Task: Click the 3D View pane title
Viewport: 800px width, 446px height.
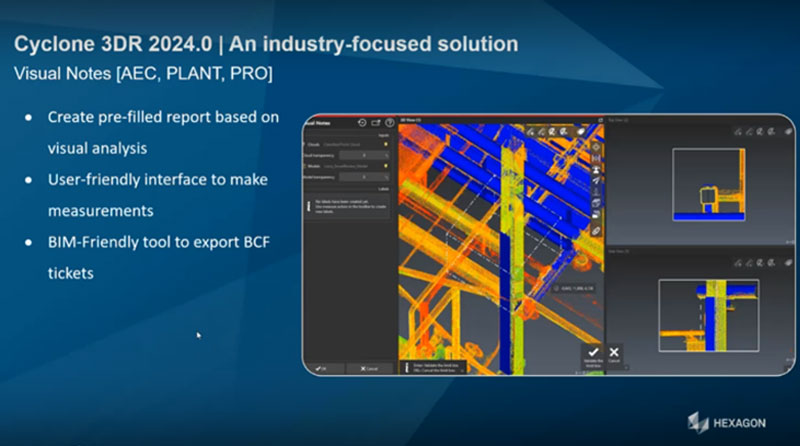Action: (411, 120)
